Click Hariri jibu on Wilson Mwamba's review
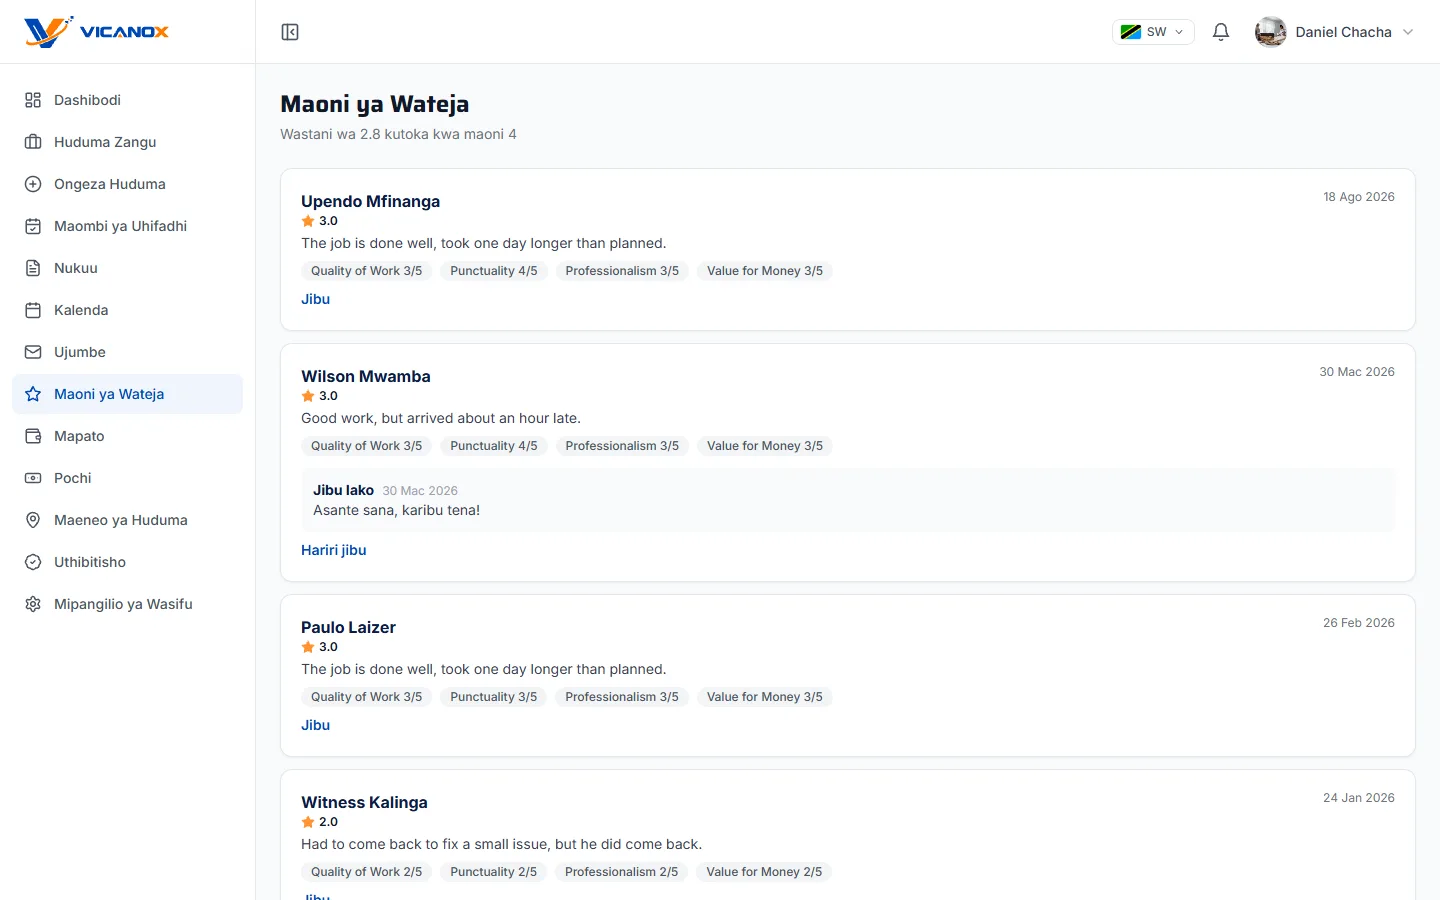Viewport: 1440px width, 900px height. (x=334, y=550)
